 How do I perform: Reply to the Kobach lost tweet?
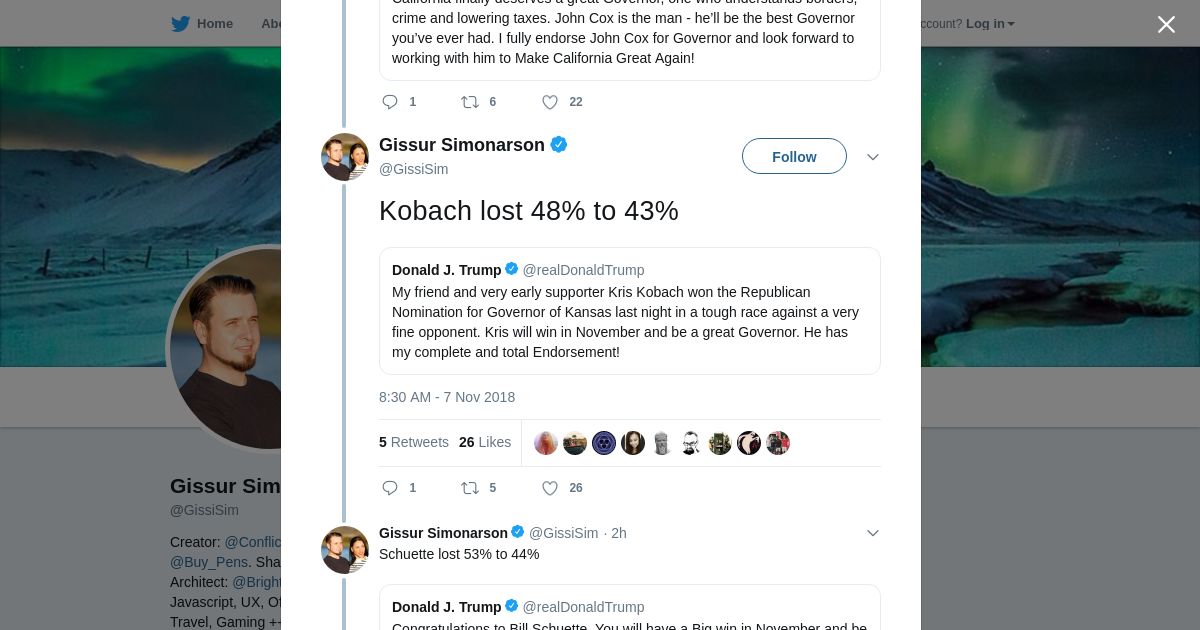390,488
